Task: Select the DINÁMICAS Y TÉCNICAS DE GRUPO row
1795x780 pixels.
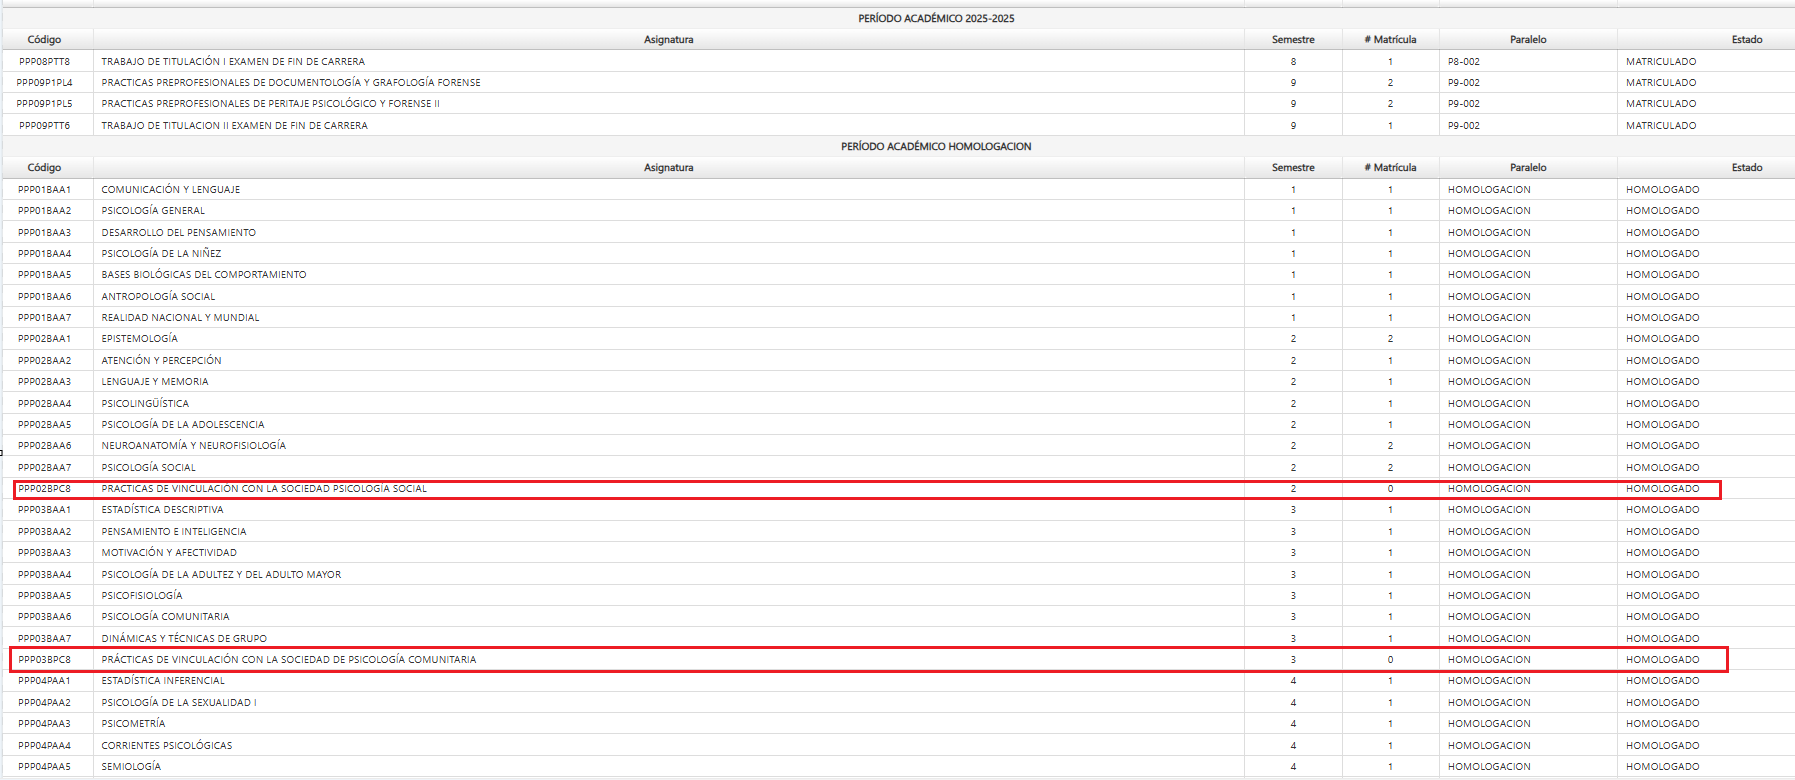Action: [x=184, y=639]
